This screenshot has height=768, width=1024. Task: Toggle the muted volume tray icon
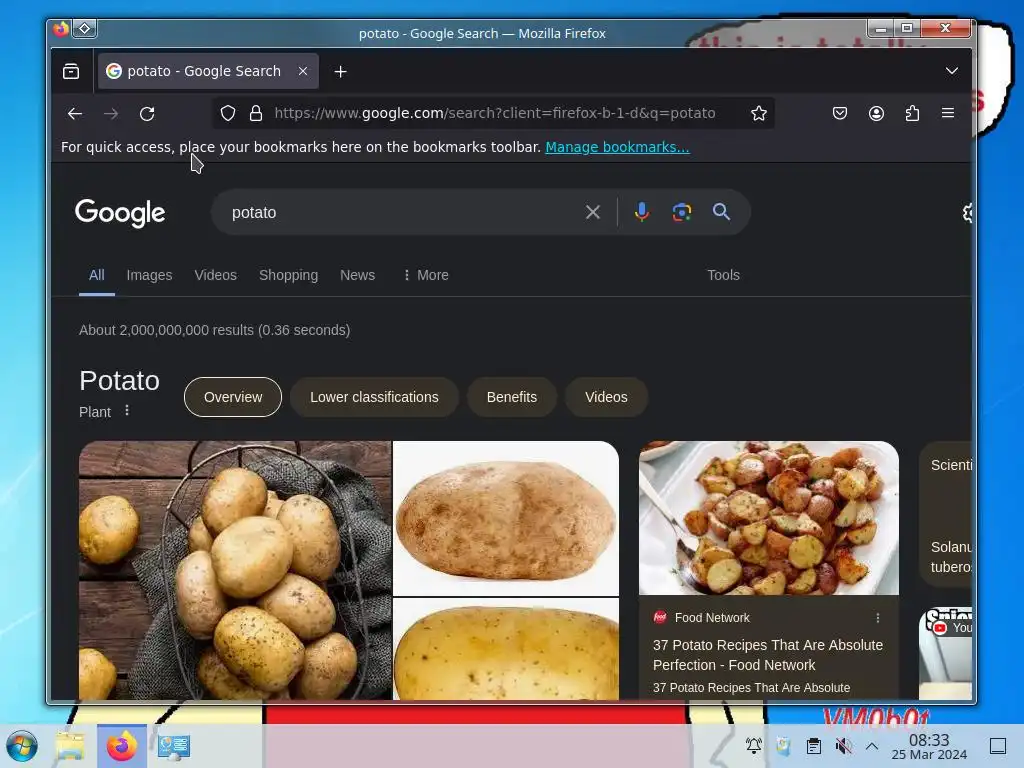click(x=843, y=746)
